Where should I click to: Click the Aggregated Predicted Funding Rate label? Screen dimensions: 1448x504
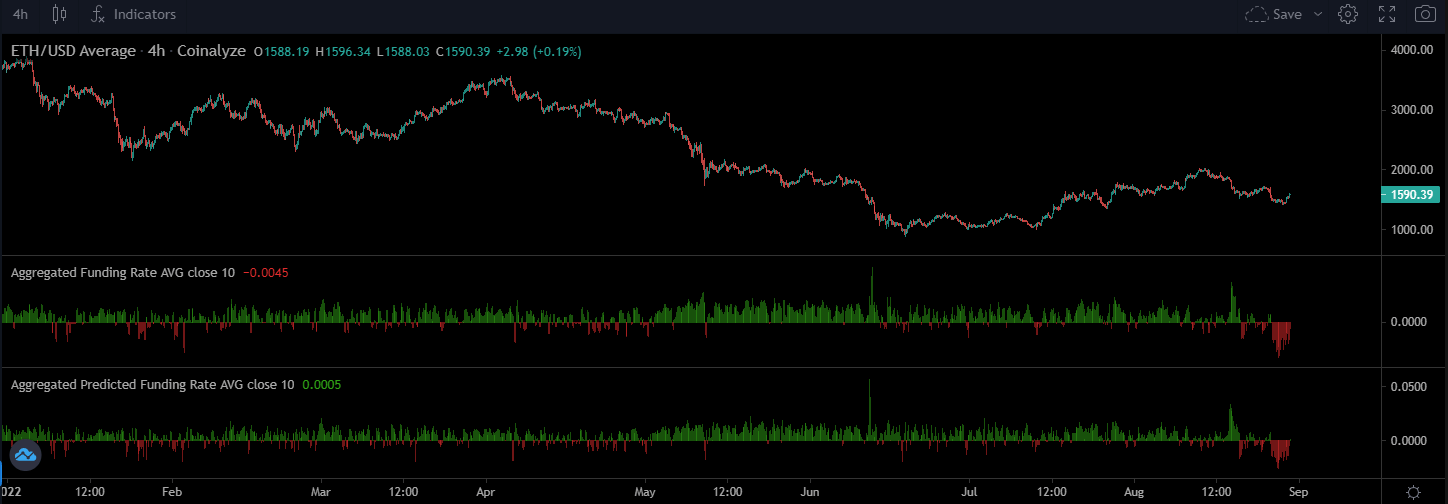pyautogui.click(x=152, y=384)
